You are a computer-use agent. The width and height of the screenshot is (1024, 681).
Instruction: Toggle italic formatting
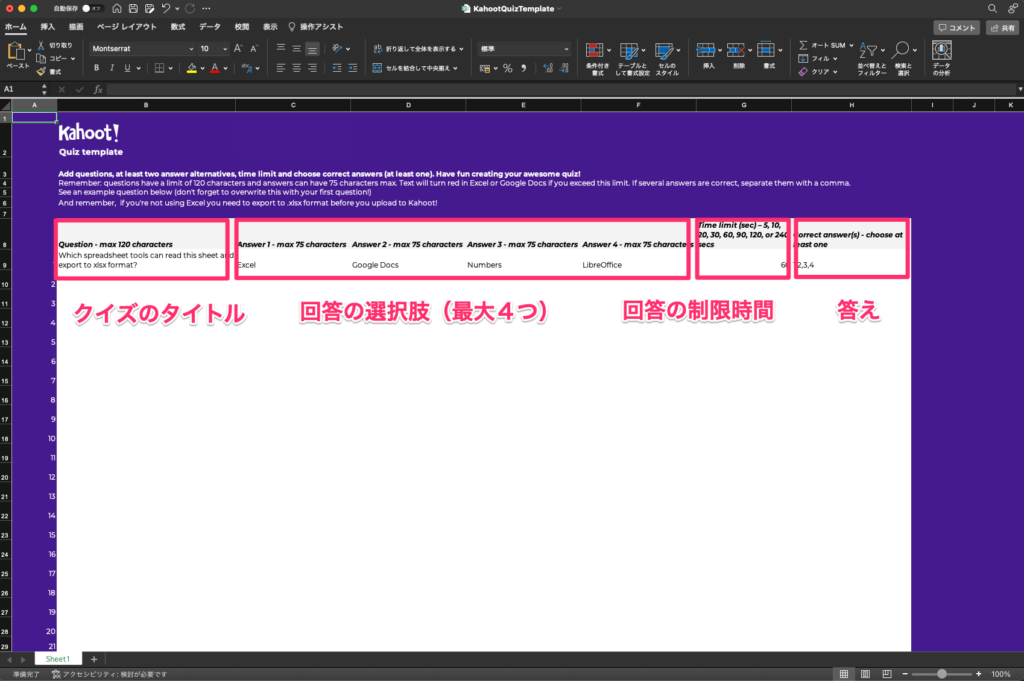point(112,68)
